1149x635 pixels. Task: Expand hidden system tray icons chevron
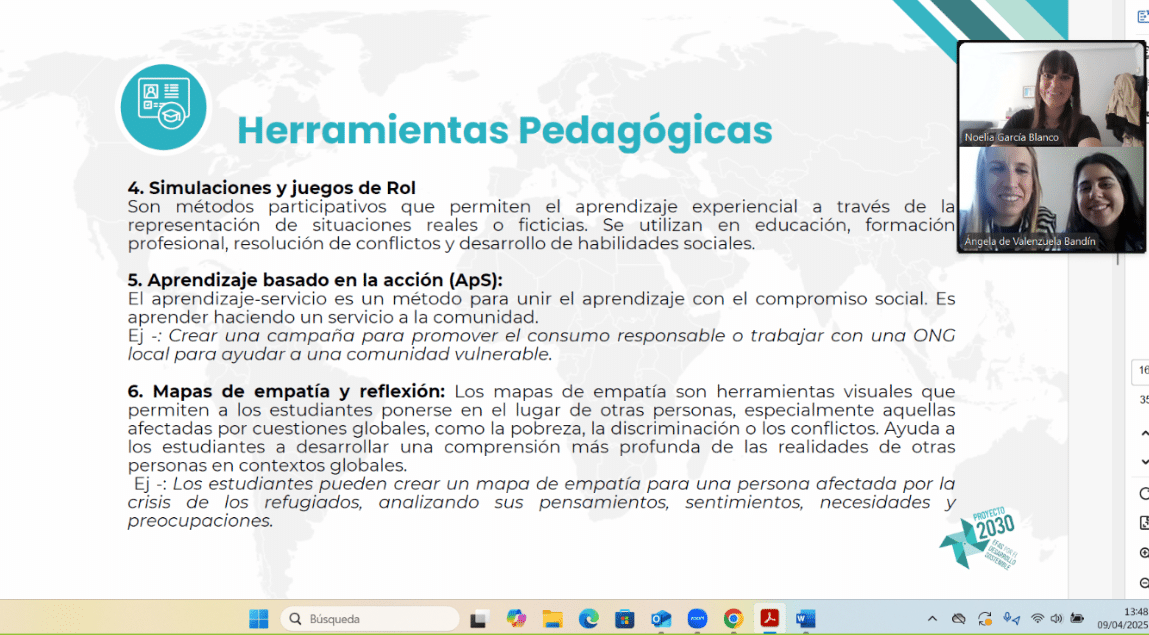pyautogui.click(x=932, y=619)
